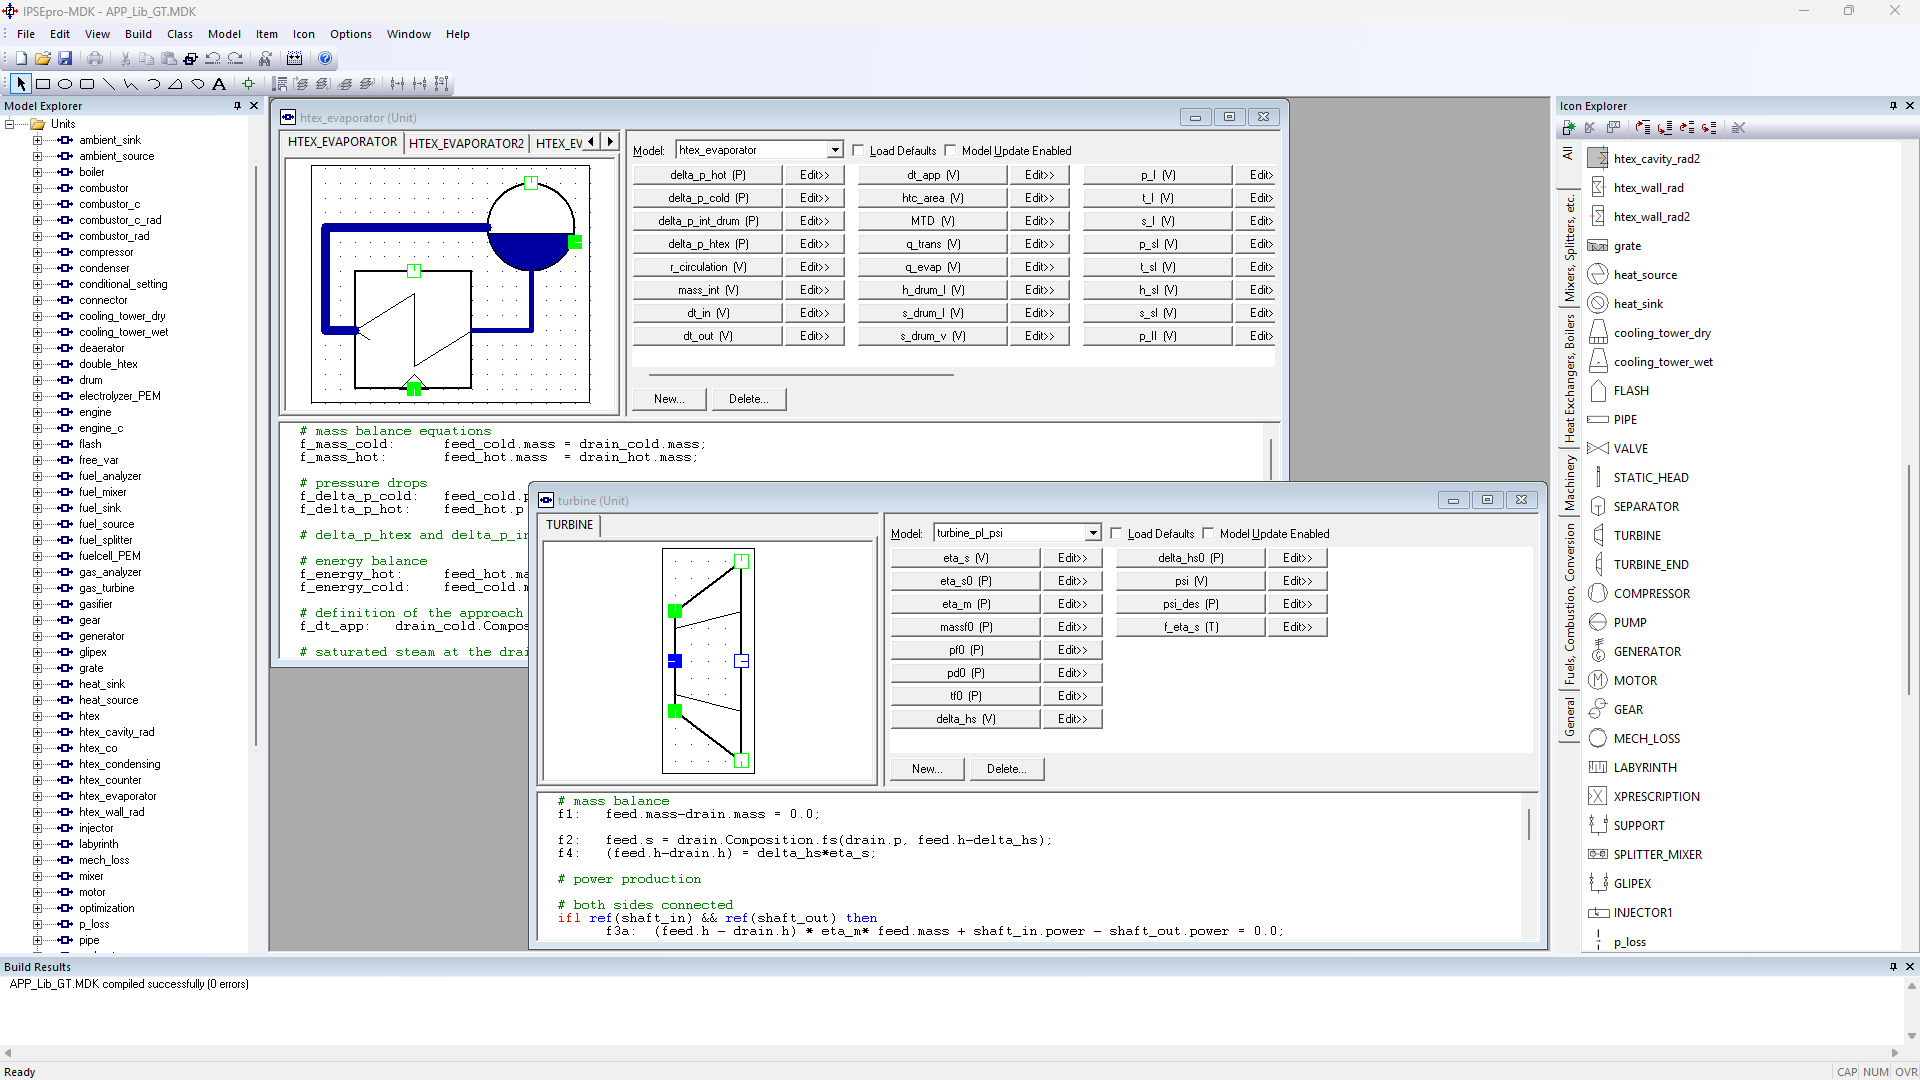Select the TURBINE icon in Icon Explorer
Screen dimensions: 1920x1080
(x=1635, y=535)
